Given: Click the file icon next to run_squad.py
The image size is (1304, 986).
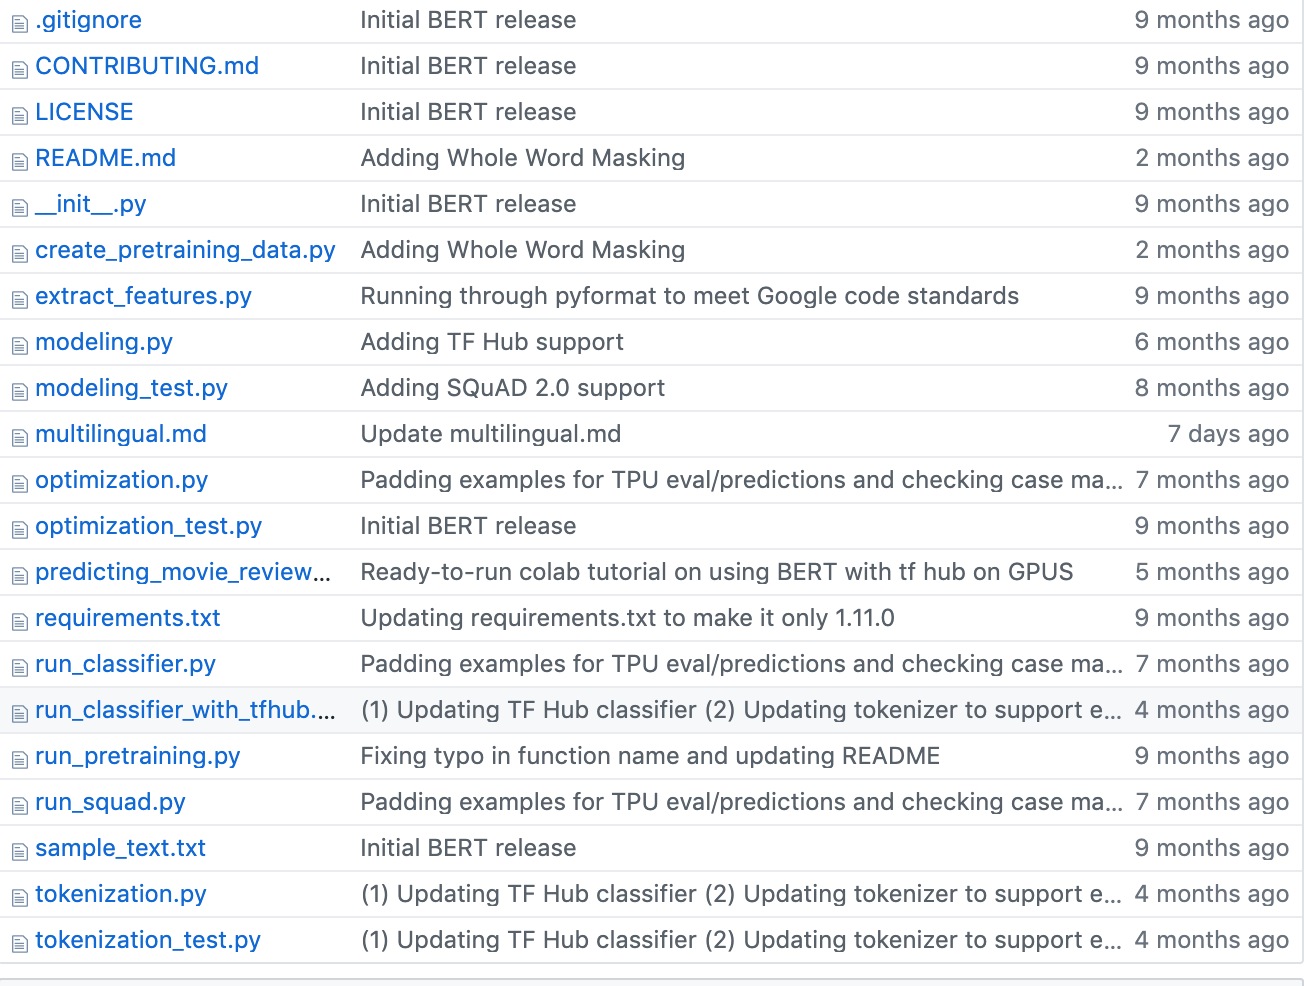Looking at the screenshot, I should (x=19, y=805).
